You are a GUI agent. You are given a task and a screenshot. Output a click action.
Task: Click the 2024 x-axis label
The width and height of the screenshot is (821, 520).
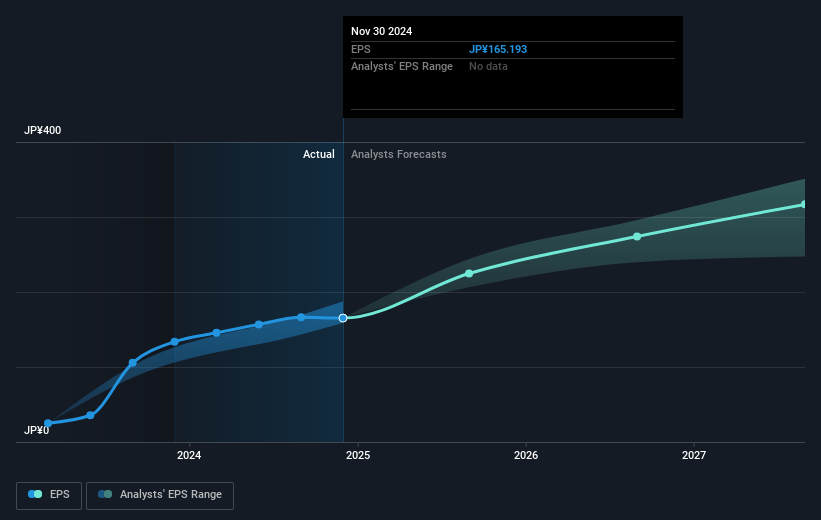point(189,455)
